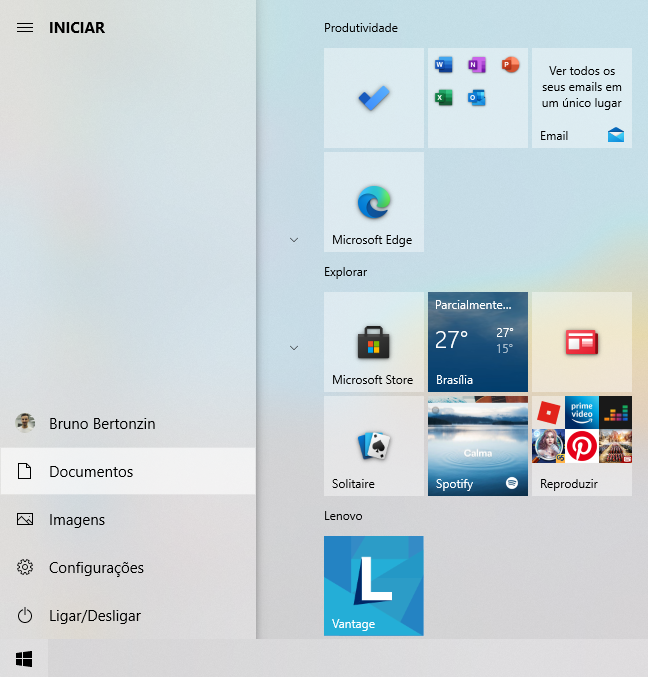Viewport: 648px width, 677px height.
Task: Click the Produtividade group header
Action: coord(361,28)
